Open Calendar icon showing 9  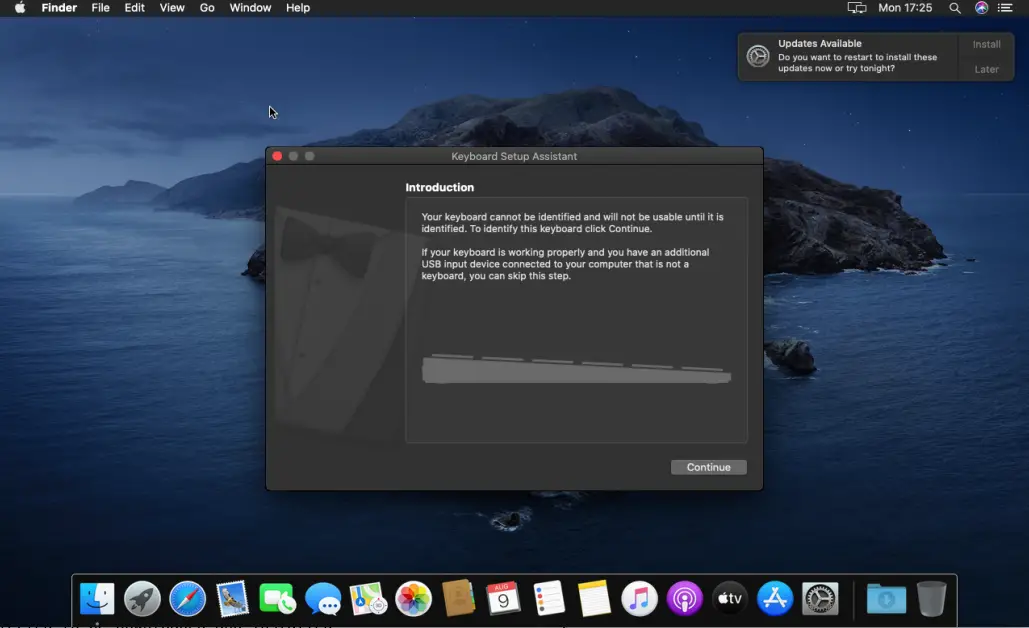[503, 598]
